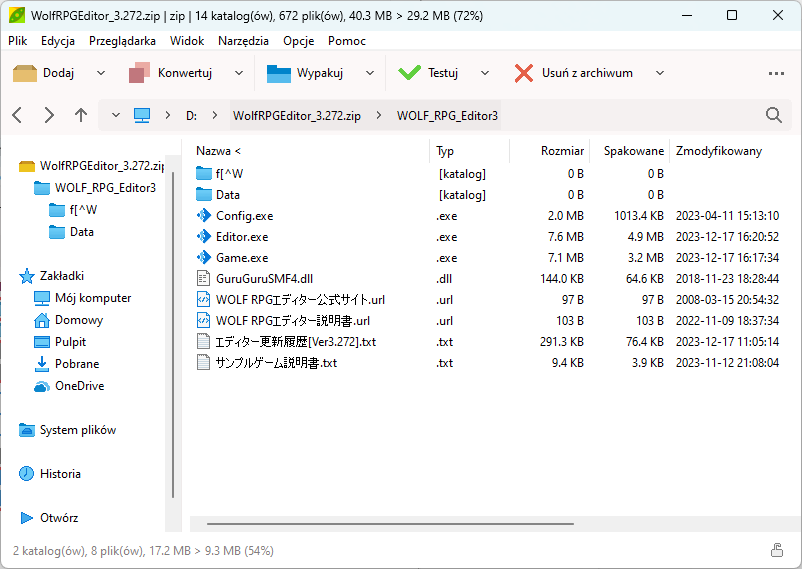The height and width of the screenshot is (569, 802).
Task: Click the computer icon in address bar
Action: [x=142, y=116]
